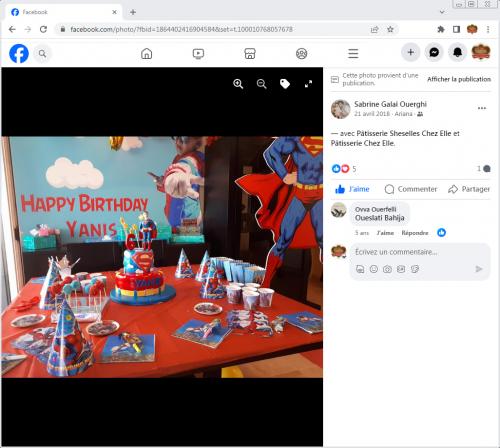Add a GIF to the comment
The image size is (500, 448).
tap(401, 269)
